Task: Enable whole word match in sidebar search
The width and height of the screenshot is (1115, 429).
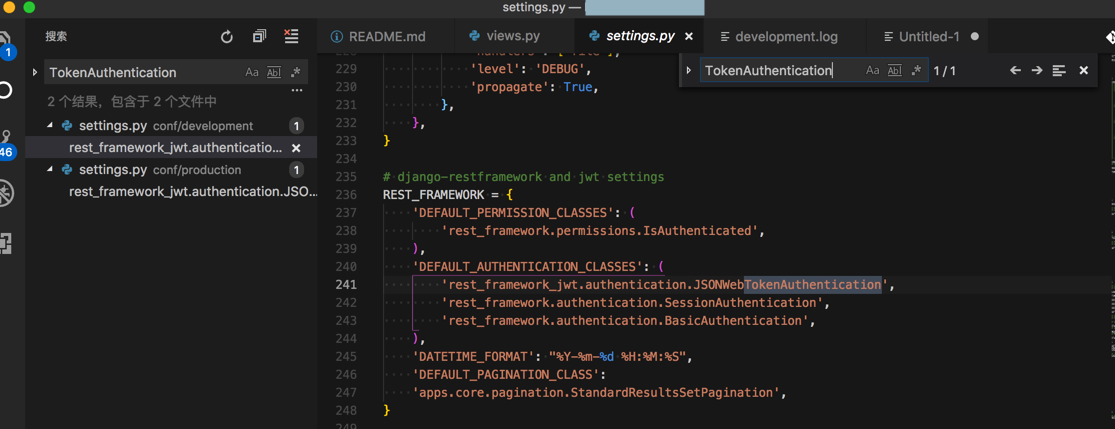Action: coord(274,72)
